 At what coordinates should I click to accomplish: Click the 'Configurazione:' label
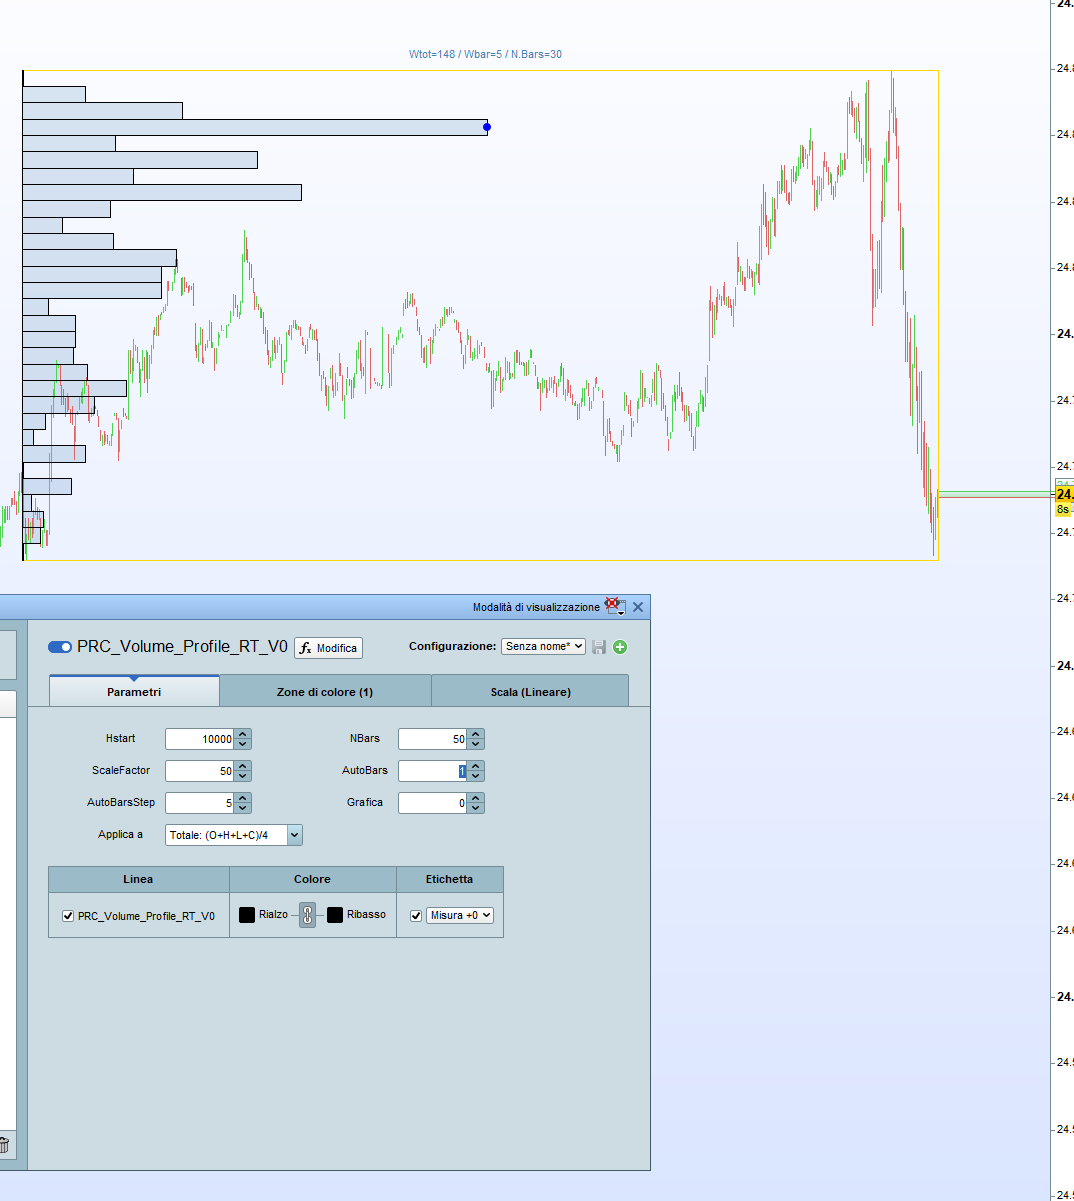pyautogui.click(x=452, y=646)
